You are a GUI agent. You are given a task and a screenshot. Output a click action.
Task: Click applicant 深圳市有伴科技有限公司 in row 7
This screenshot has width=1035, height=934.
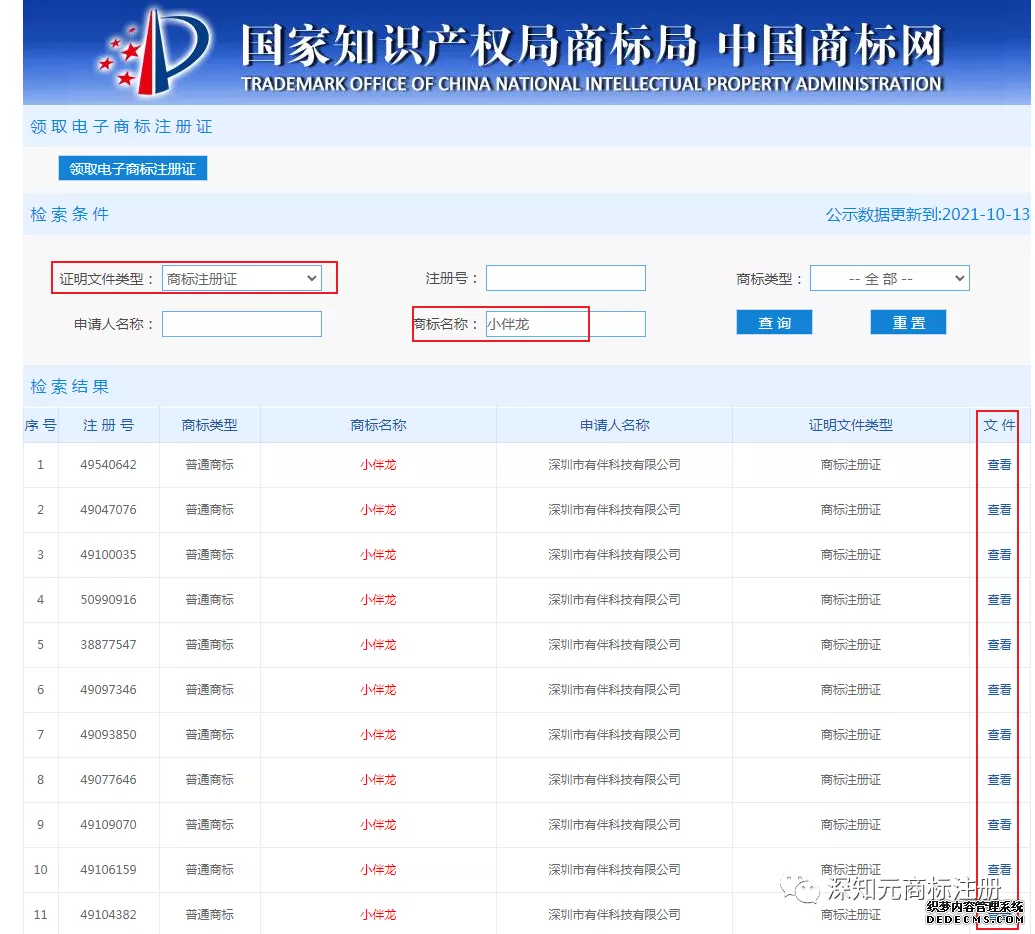(615, 735)
